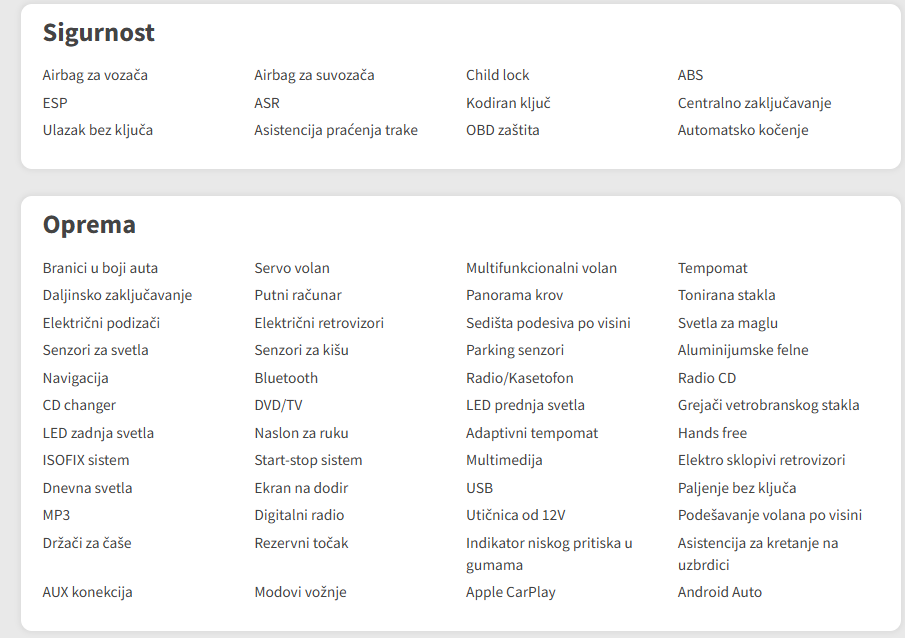
Task: Select 'Multifunkcionalni volan' item
Action: (x=541, y=268)
